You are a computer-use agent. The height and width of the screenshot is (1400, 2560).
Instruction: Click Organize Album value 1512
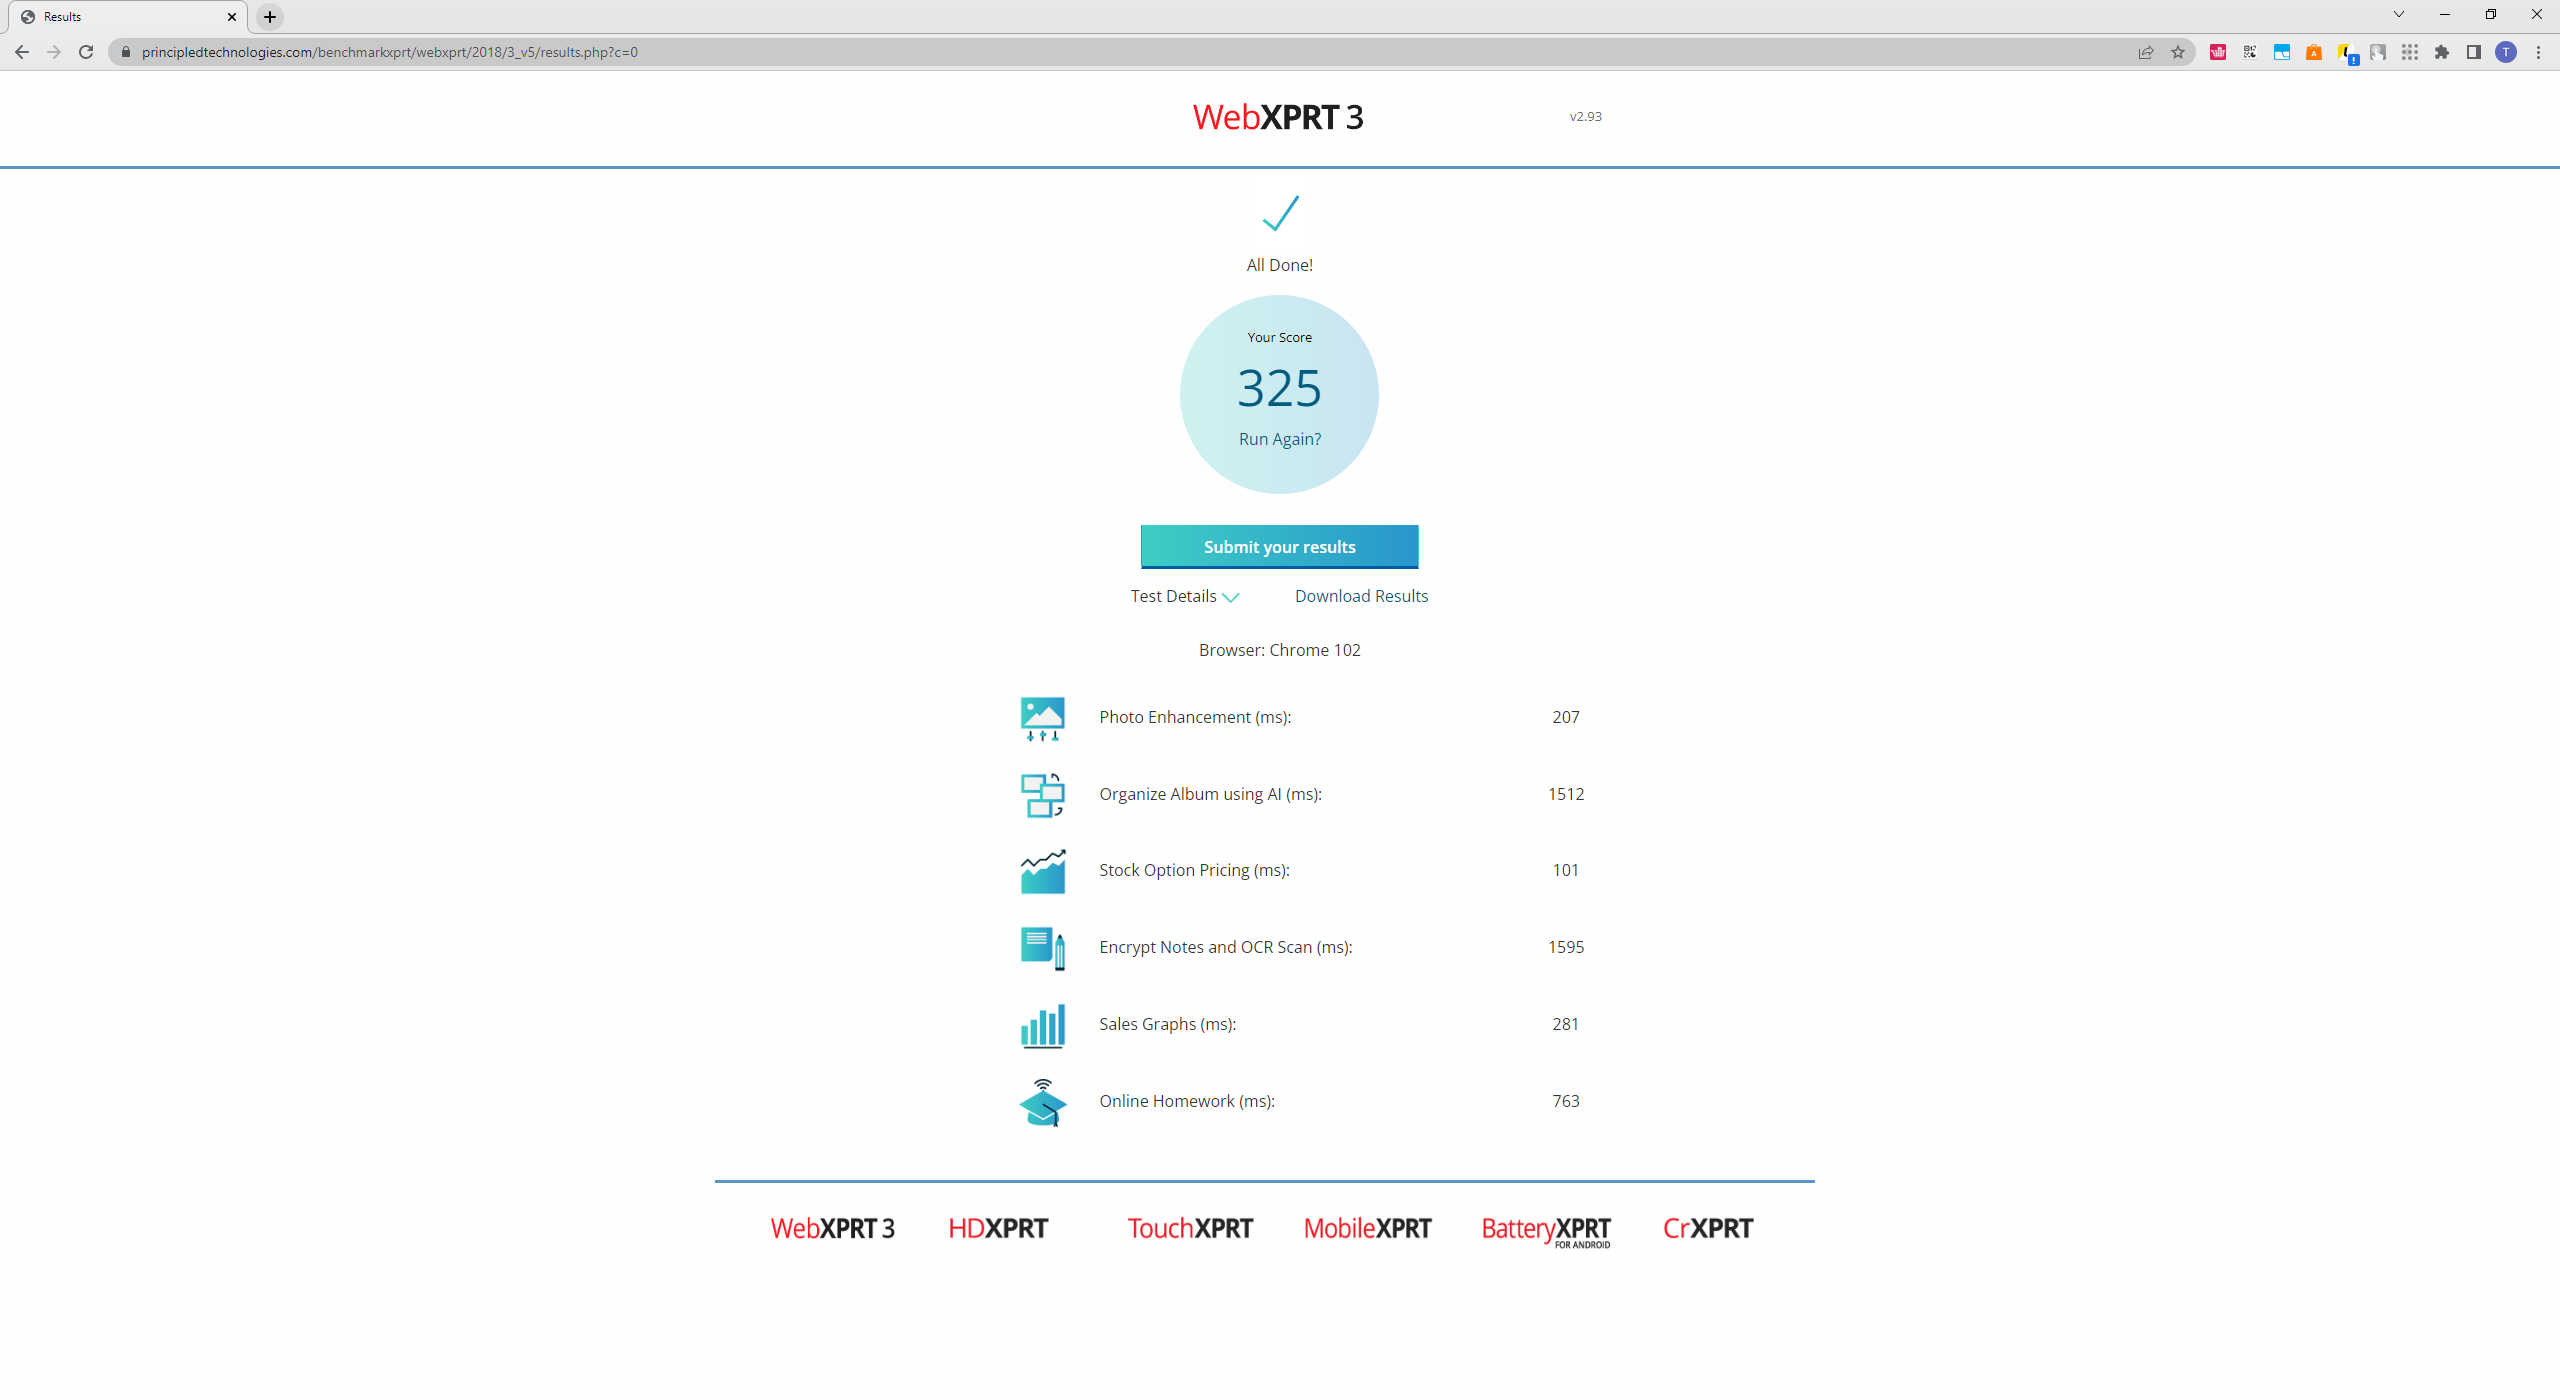(x=1565, y=794)
